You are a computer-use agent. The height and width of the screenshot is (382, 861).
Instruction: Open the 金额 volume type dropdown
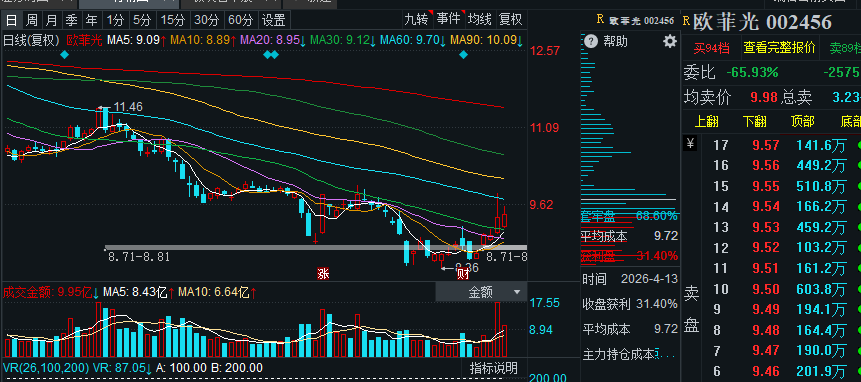coord(481,292)
